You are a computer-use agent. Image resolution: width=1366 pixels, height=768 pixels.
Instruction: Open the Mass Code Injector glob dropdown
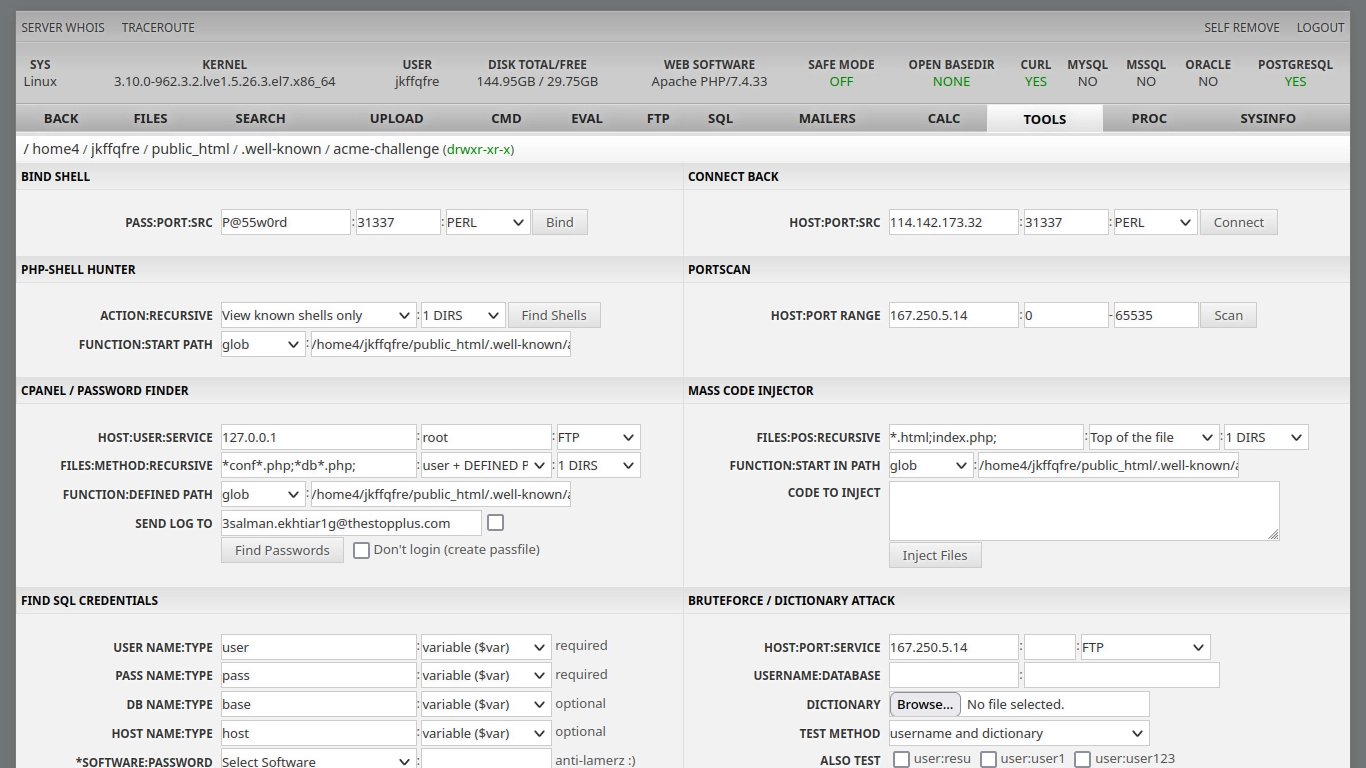pyautogui.click(x=930, y=465)
